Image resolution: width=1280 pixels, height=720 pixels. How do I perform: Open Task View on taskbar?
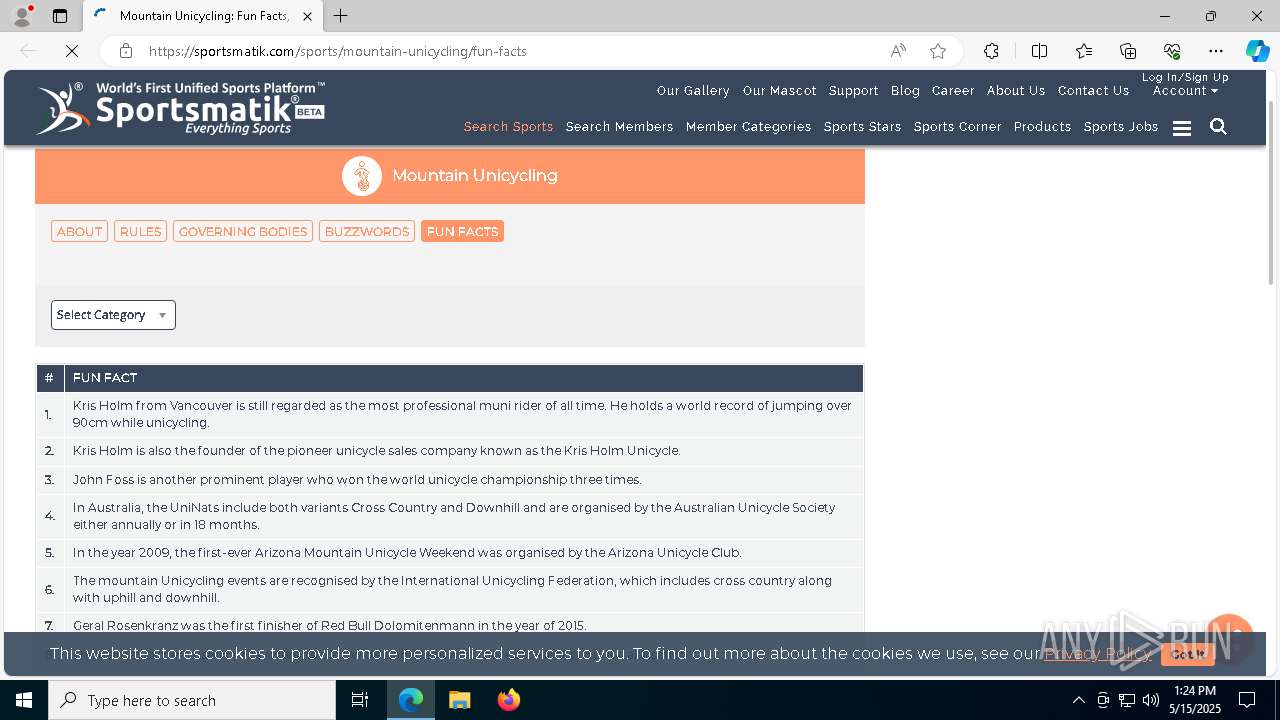(x=360, y=700)
